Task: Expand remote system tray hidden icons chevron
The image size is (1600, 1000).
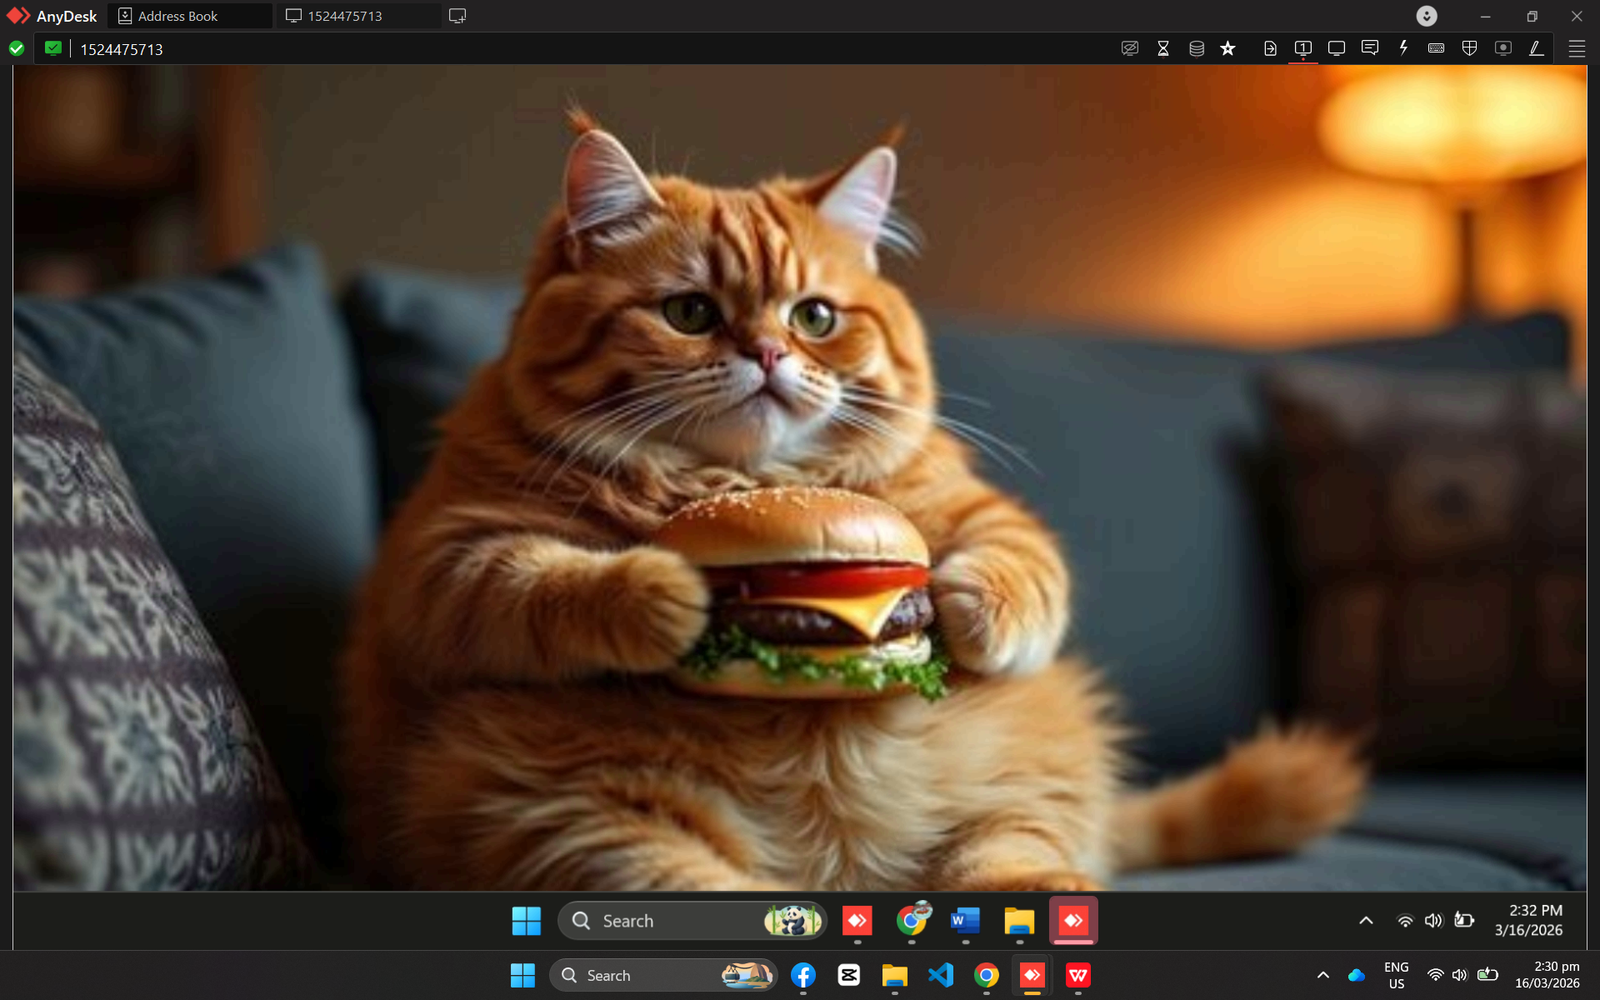Action: tap(1366, 921)
